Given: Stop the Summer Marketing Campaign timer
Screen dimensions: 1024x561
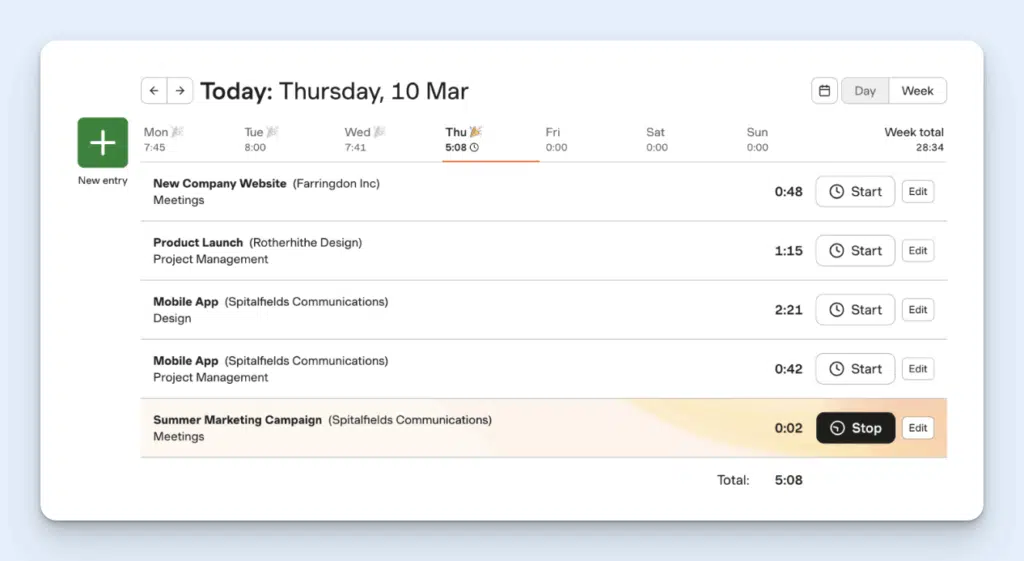Looking at the screenshot, I should [855, 428].
